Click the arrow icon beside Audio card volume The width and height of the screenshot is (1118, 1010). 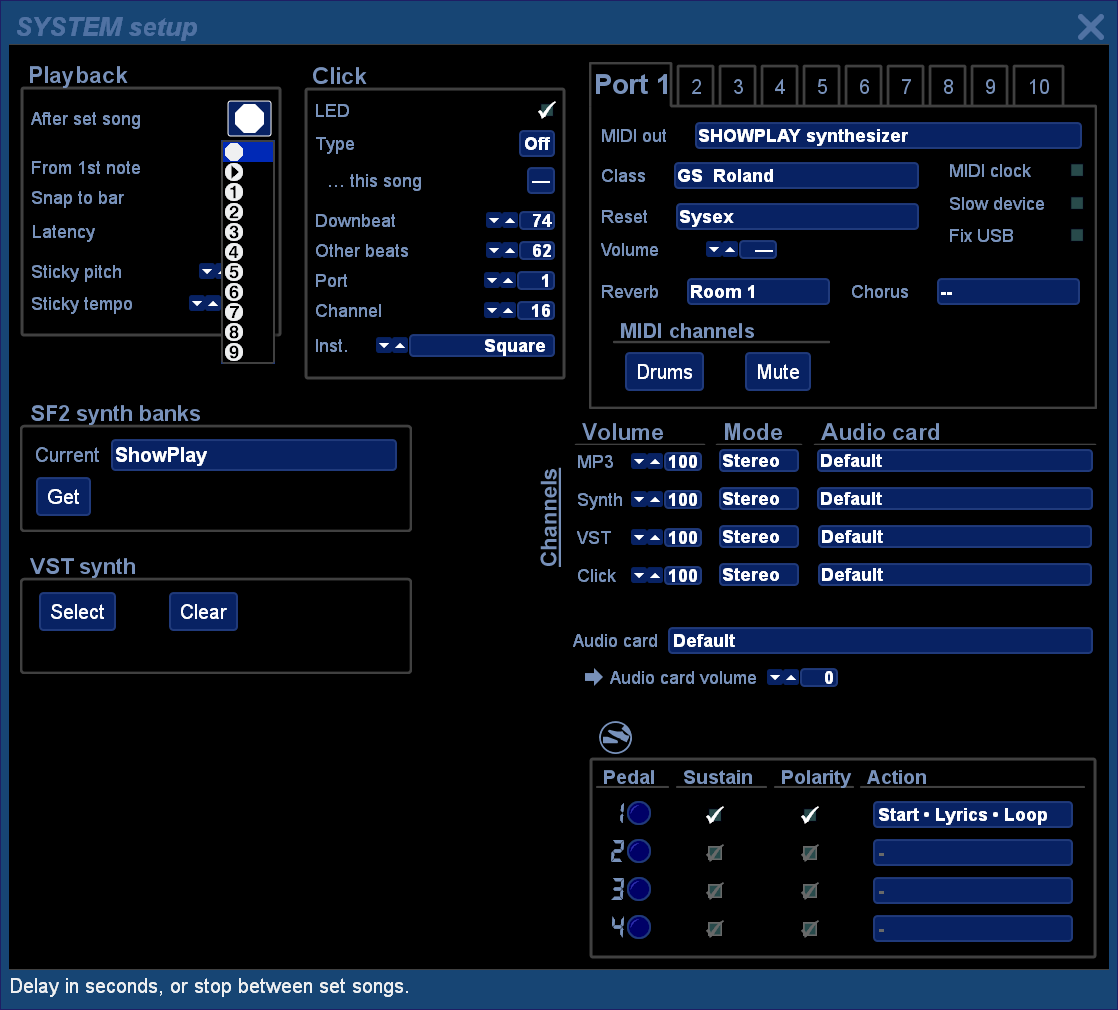point(593,678)
